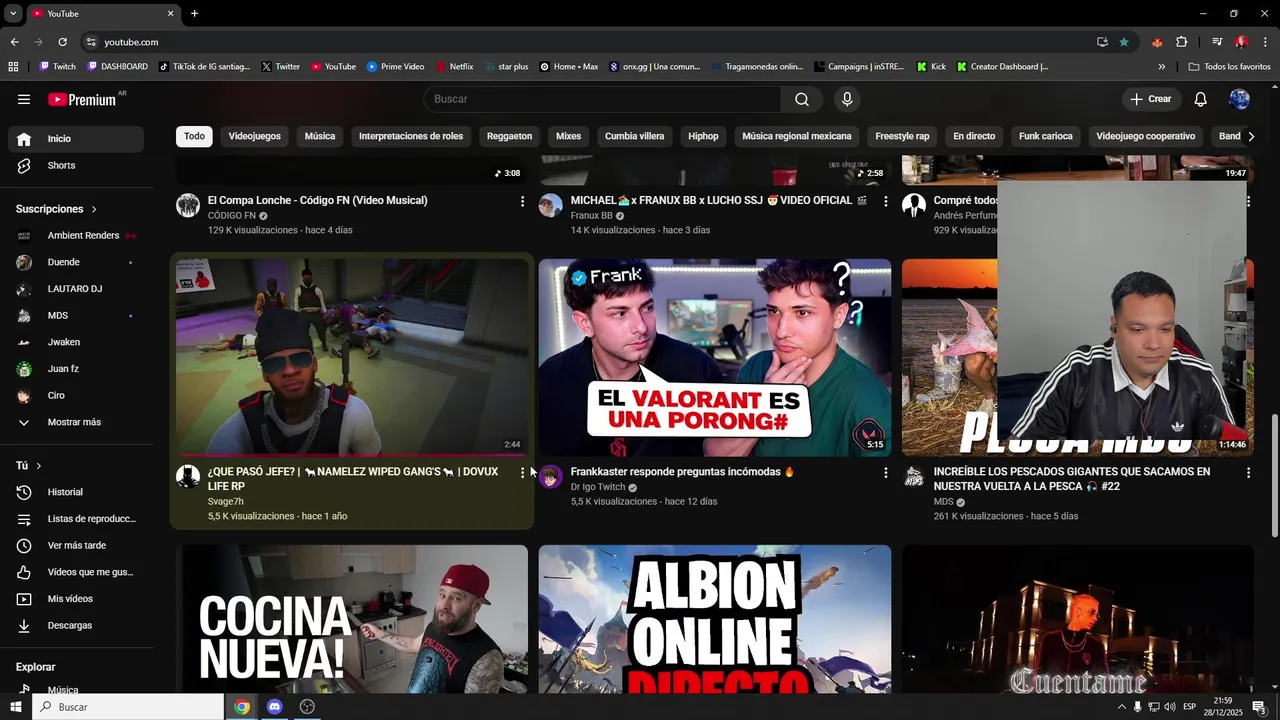
Task: Click the Chrome address bar
Action: point(590,42)
